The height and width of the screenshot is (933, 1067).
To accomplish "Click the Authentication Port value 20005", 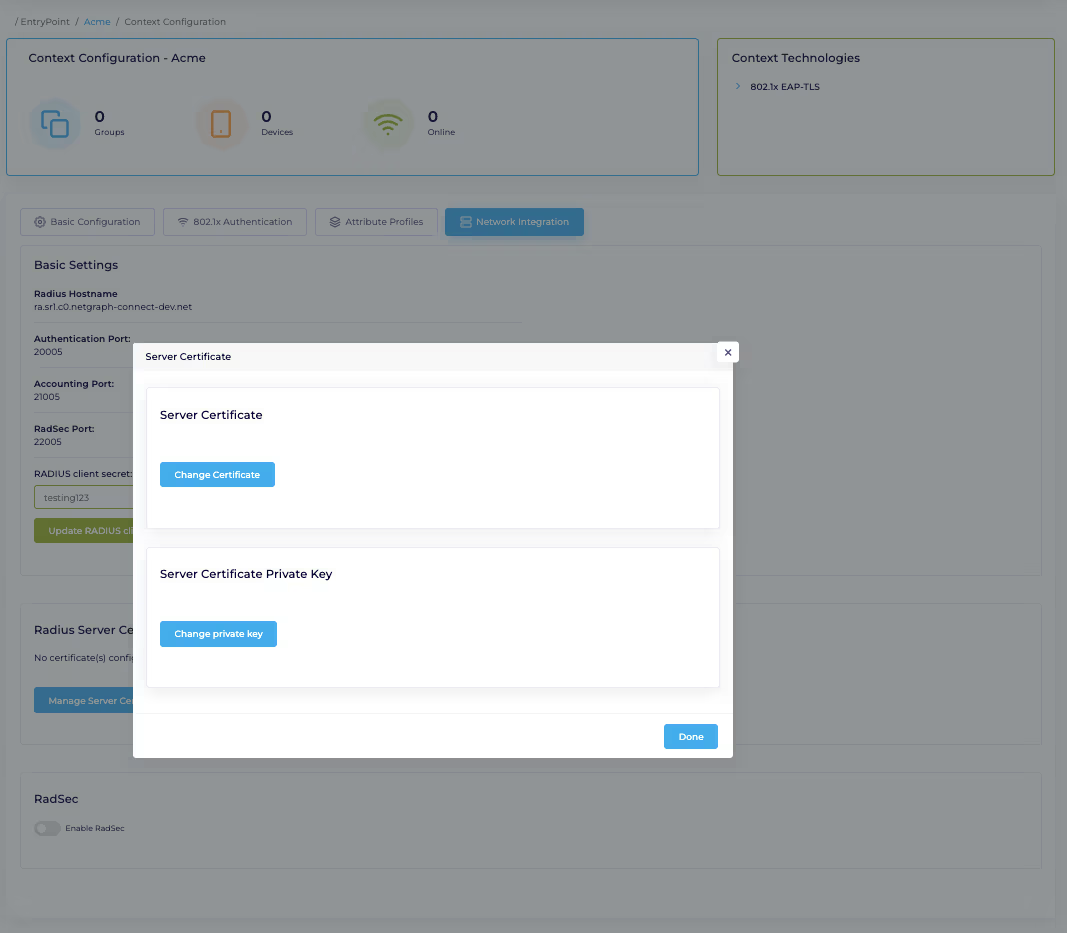I will pos(48,352).
